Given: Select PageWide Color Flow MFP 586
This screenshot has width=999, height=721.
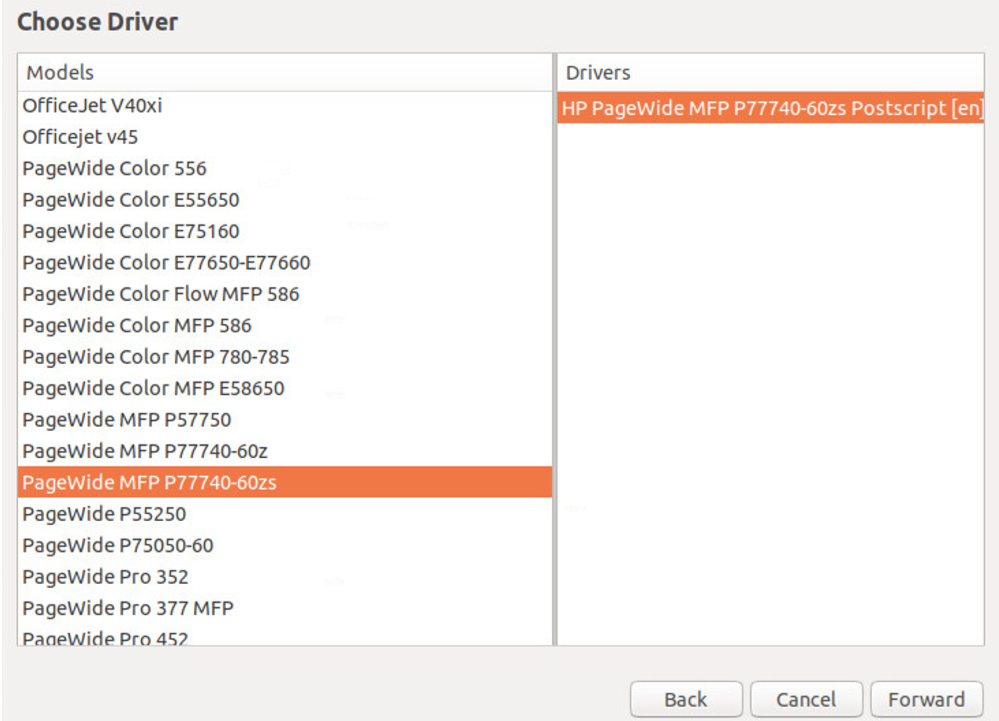Looking at the screenshot, I should click(160, 294).
